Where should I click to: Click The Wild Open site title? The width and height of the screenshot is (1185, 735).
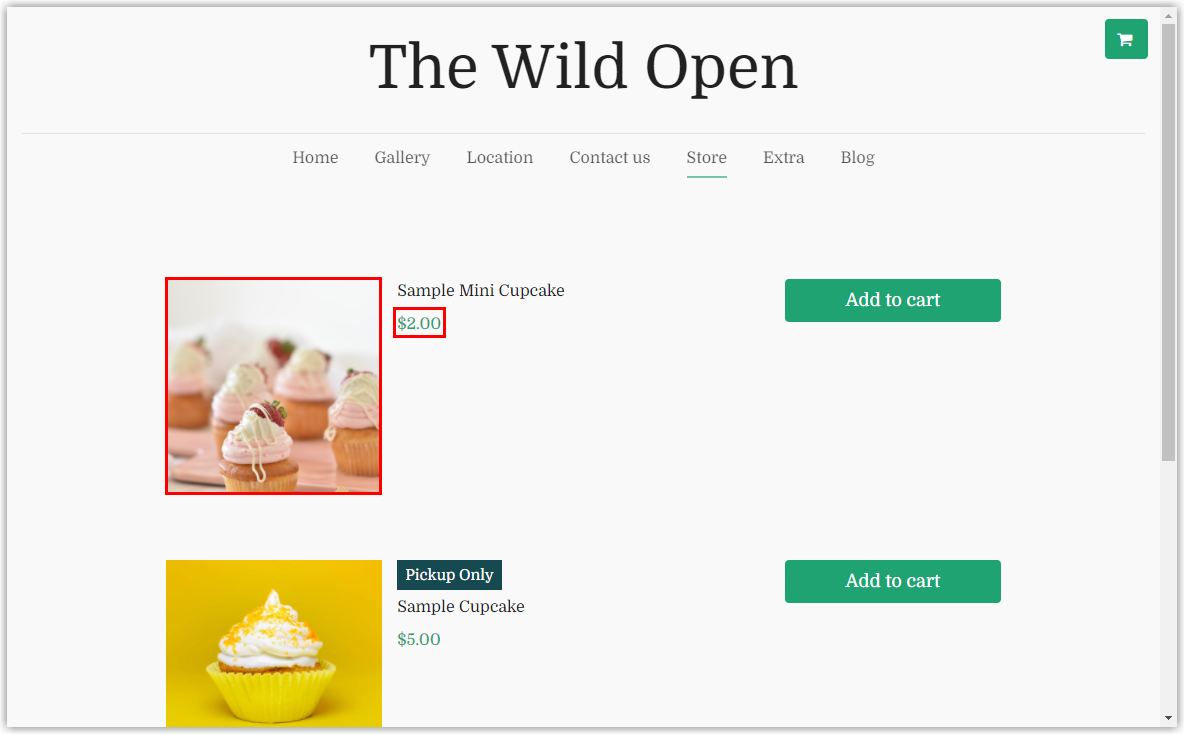583,68
